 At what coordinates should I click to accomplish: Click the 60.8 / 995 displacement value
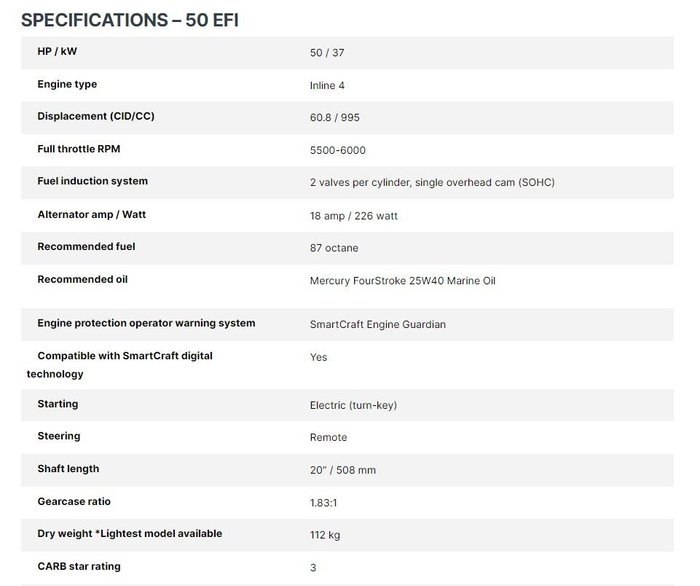[334, 117]
